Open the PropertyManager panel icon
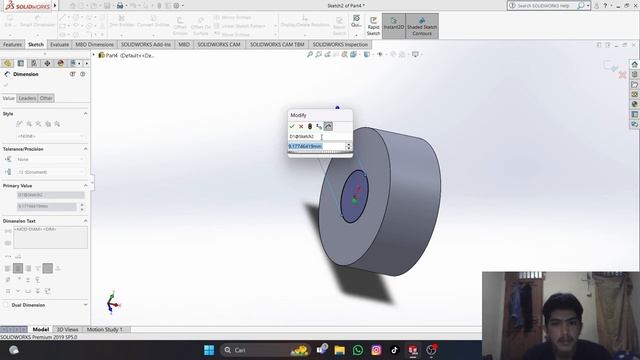This screenshot has width=640, height=360. point(21,63)
